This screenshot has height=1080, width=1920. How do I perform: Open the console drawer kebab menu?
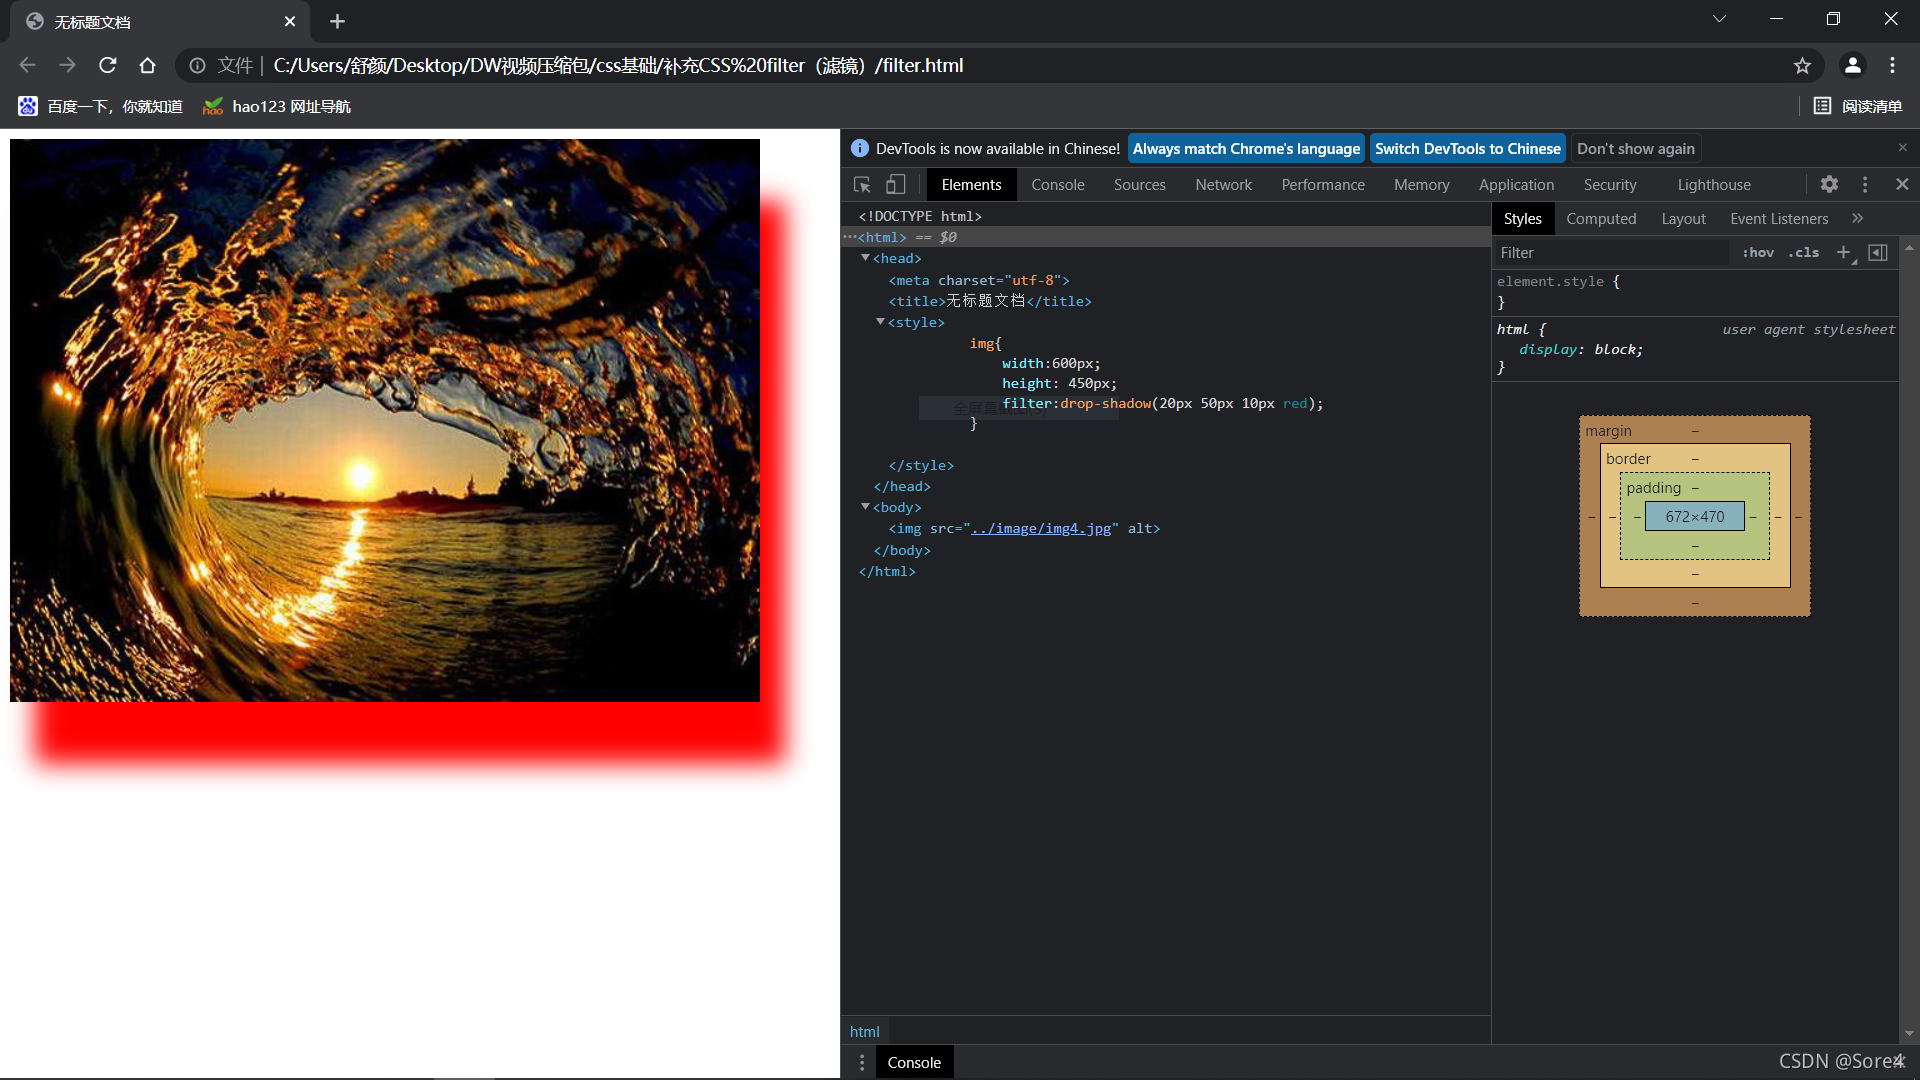[x=862, y=1062]
